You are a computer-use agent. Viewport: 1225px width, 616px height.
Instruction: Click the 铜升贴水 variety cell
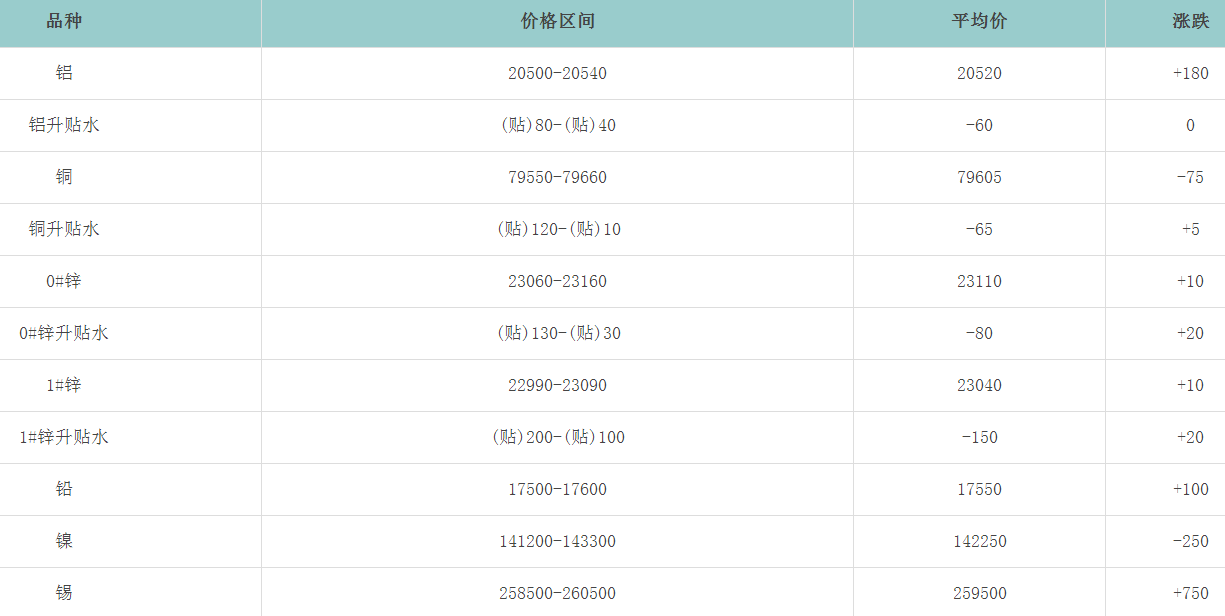(64, 230)
